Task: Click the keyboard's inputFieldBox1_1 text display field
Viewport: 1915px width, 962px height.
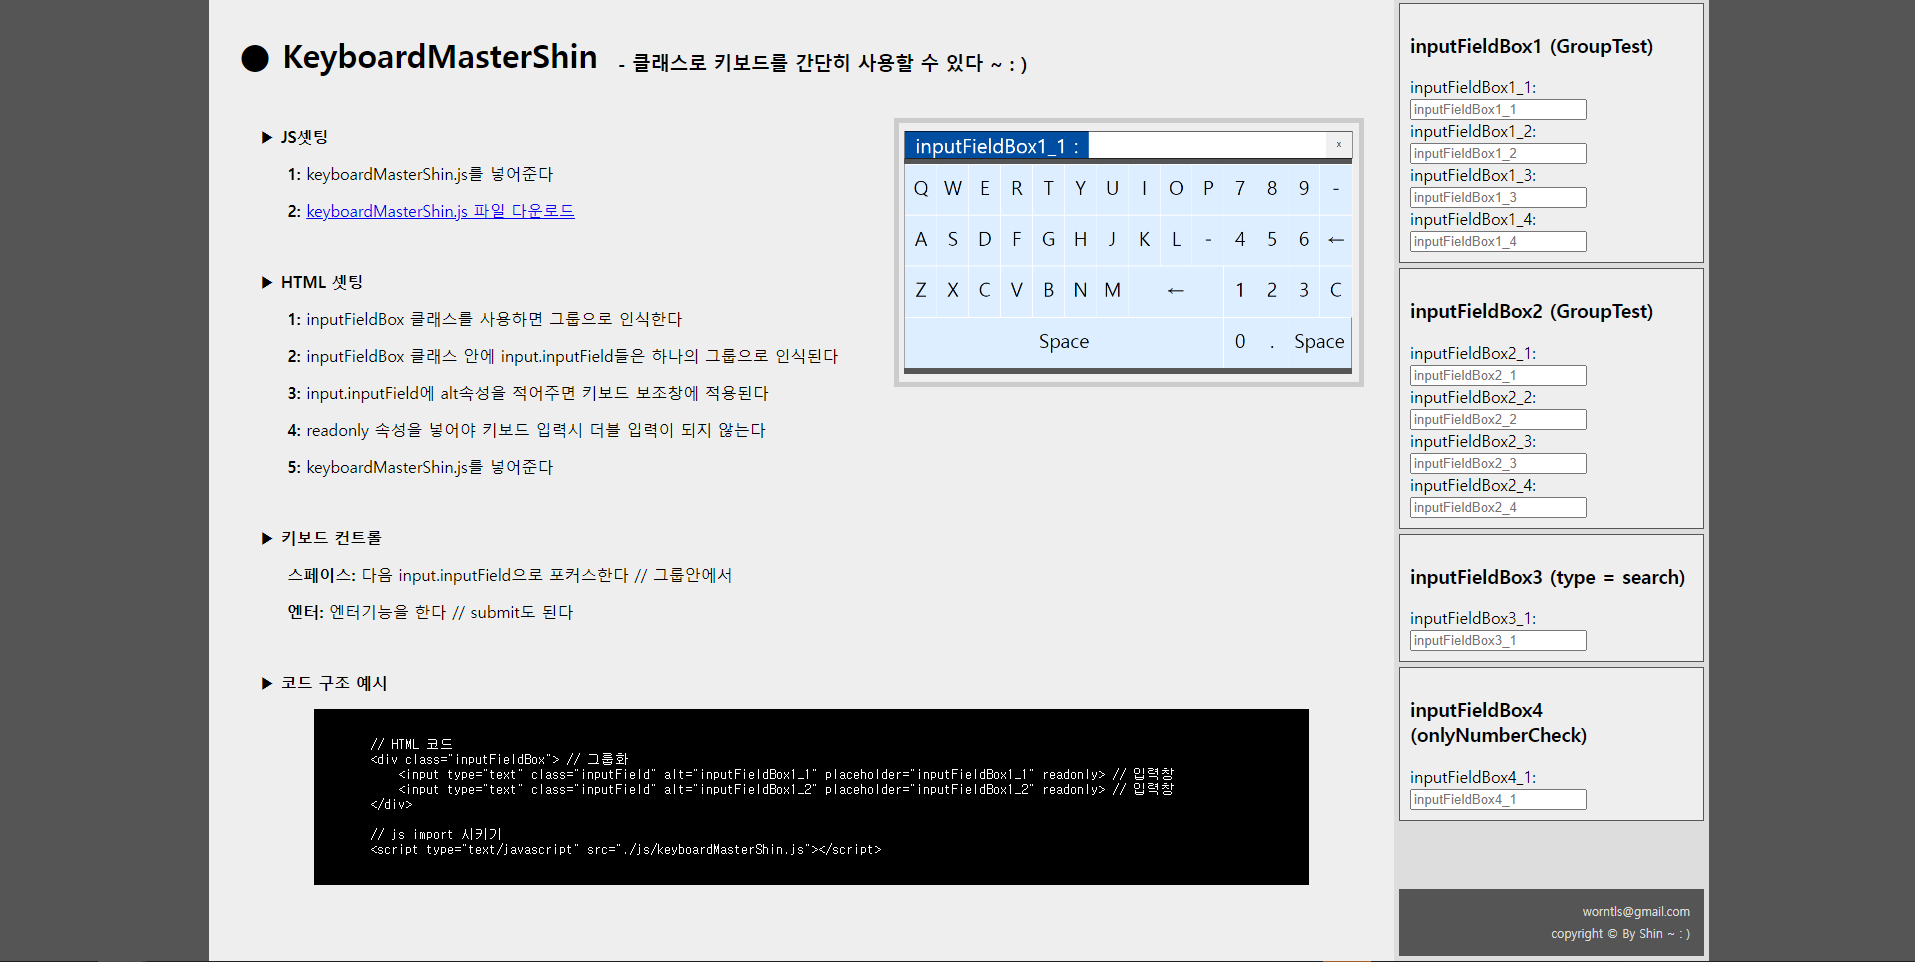Action: pyautogui.click(x=1207, y=145)
